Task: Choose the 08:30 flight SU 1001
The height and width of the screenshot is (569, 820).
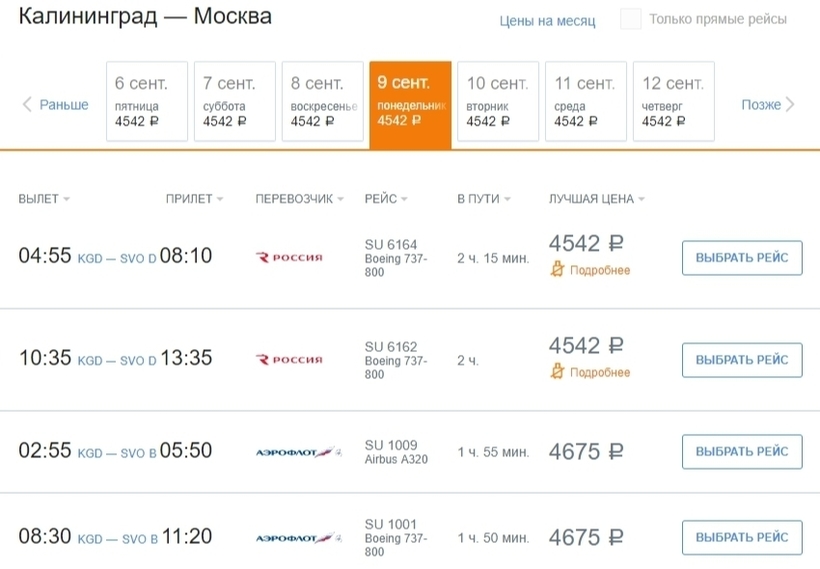Action: (742, 538)
